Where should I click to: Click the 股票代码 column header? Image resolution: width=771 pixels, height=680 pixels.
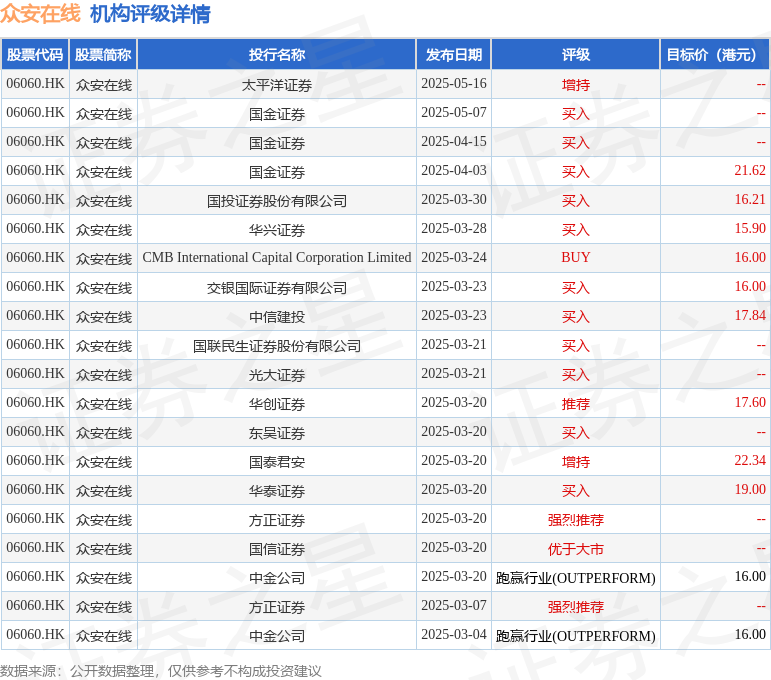[35, 55]
